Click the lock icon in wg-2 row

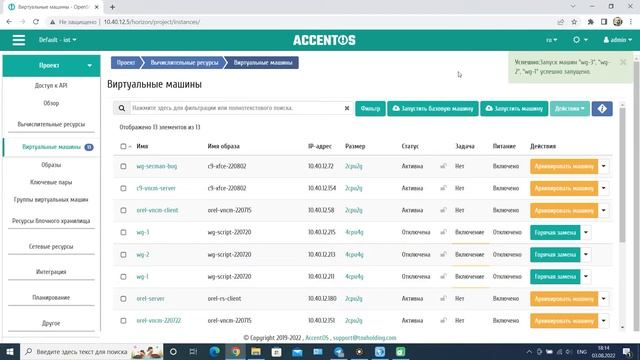coord(443,254)
